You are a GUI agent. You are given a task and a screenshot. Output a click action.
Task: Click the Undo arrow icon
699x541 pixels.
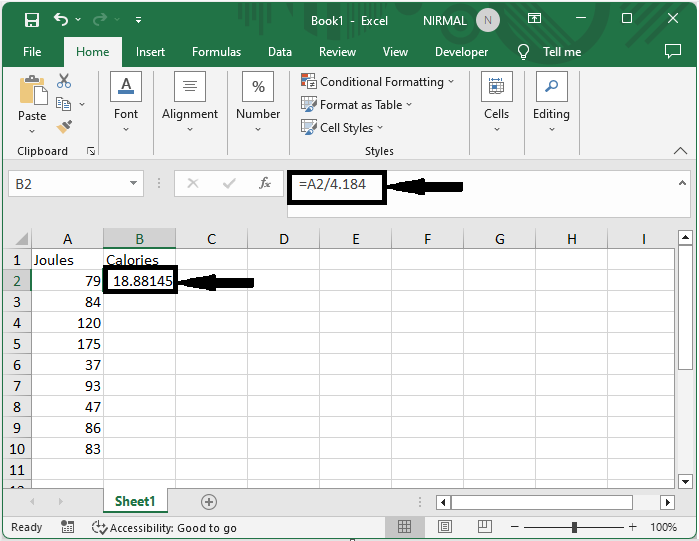click(61, 19)
